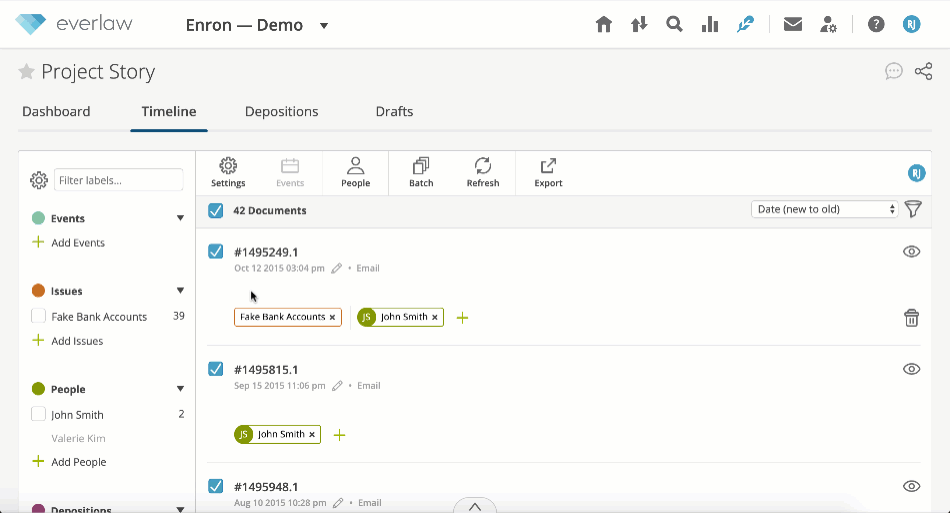Open timeline Settings in toolbar

pyautogui.click(x=228, y=173)
